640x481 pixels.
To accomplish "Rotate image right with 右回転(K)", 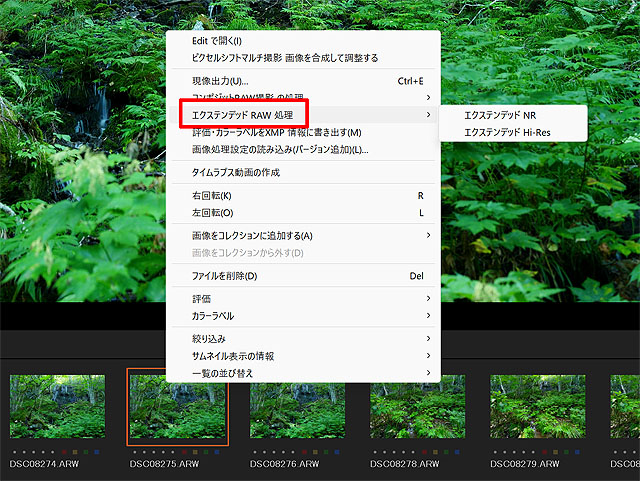I will coord(211,196).
